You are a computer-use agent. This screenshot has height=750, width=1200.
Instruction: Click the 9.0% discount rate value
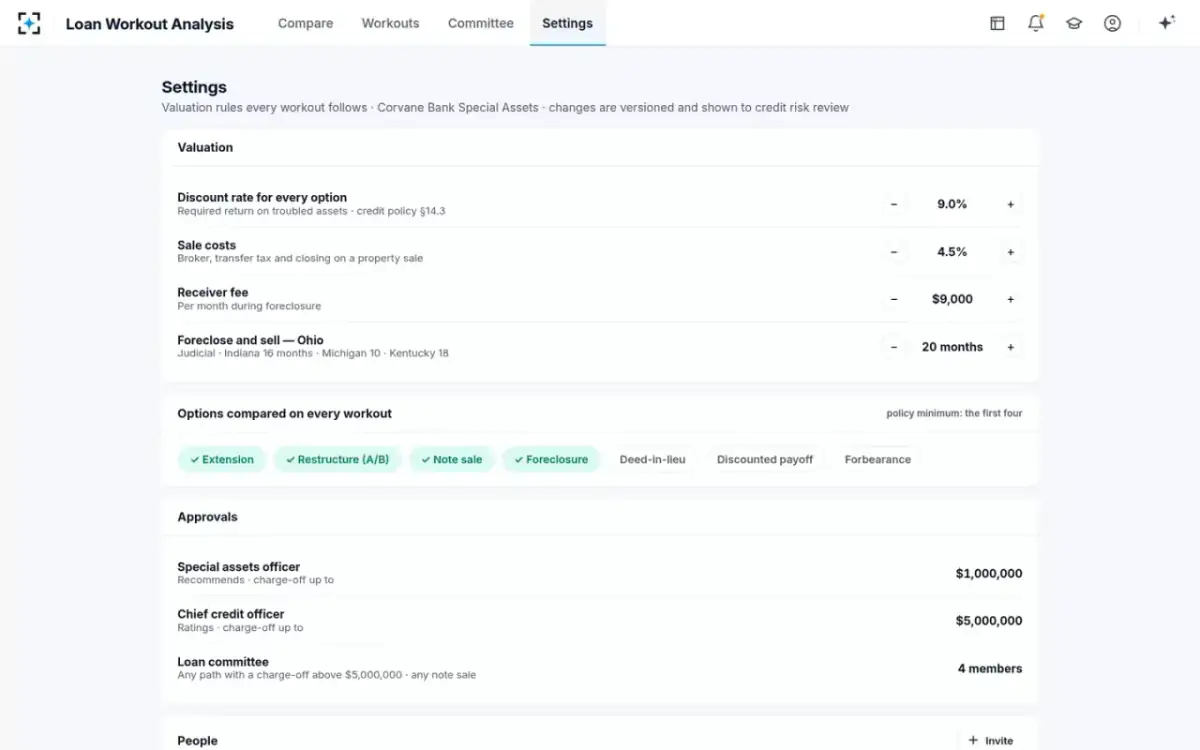952,204
